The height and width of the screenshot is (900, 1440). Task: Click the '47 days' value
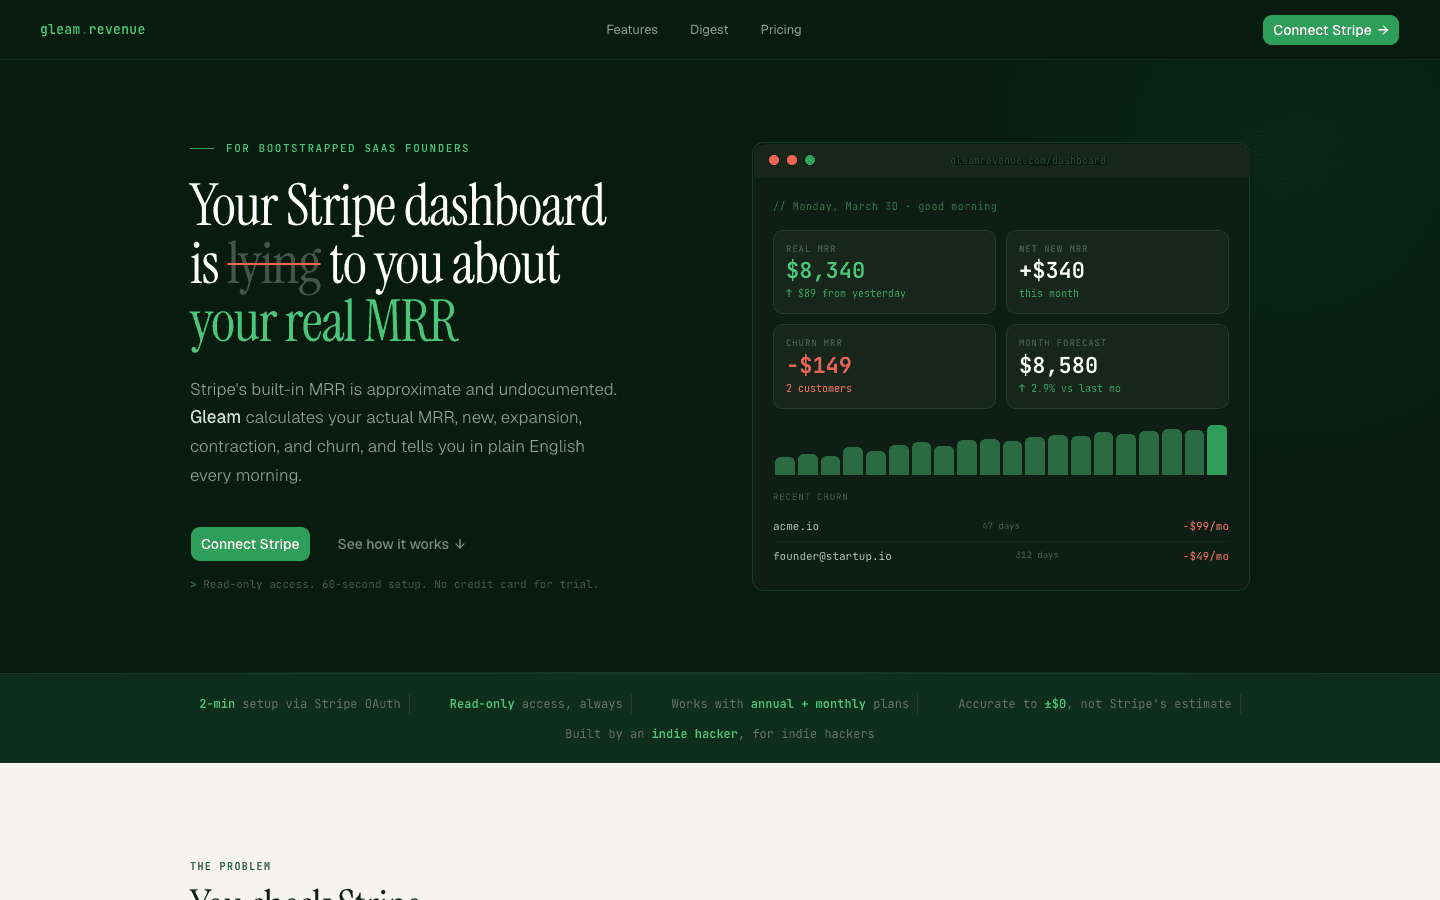click(x=1001, y=526)
